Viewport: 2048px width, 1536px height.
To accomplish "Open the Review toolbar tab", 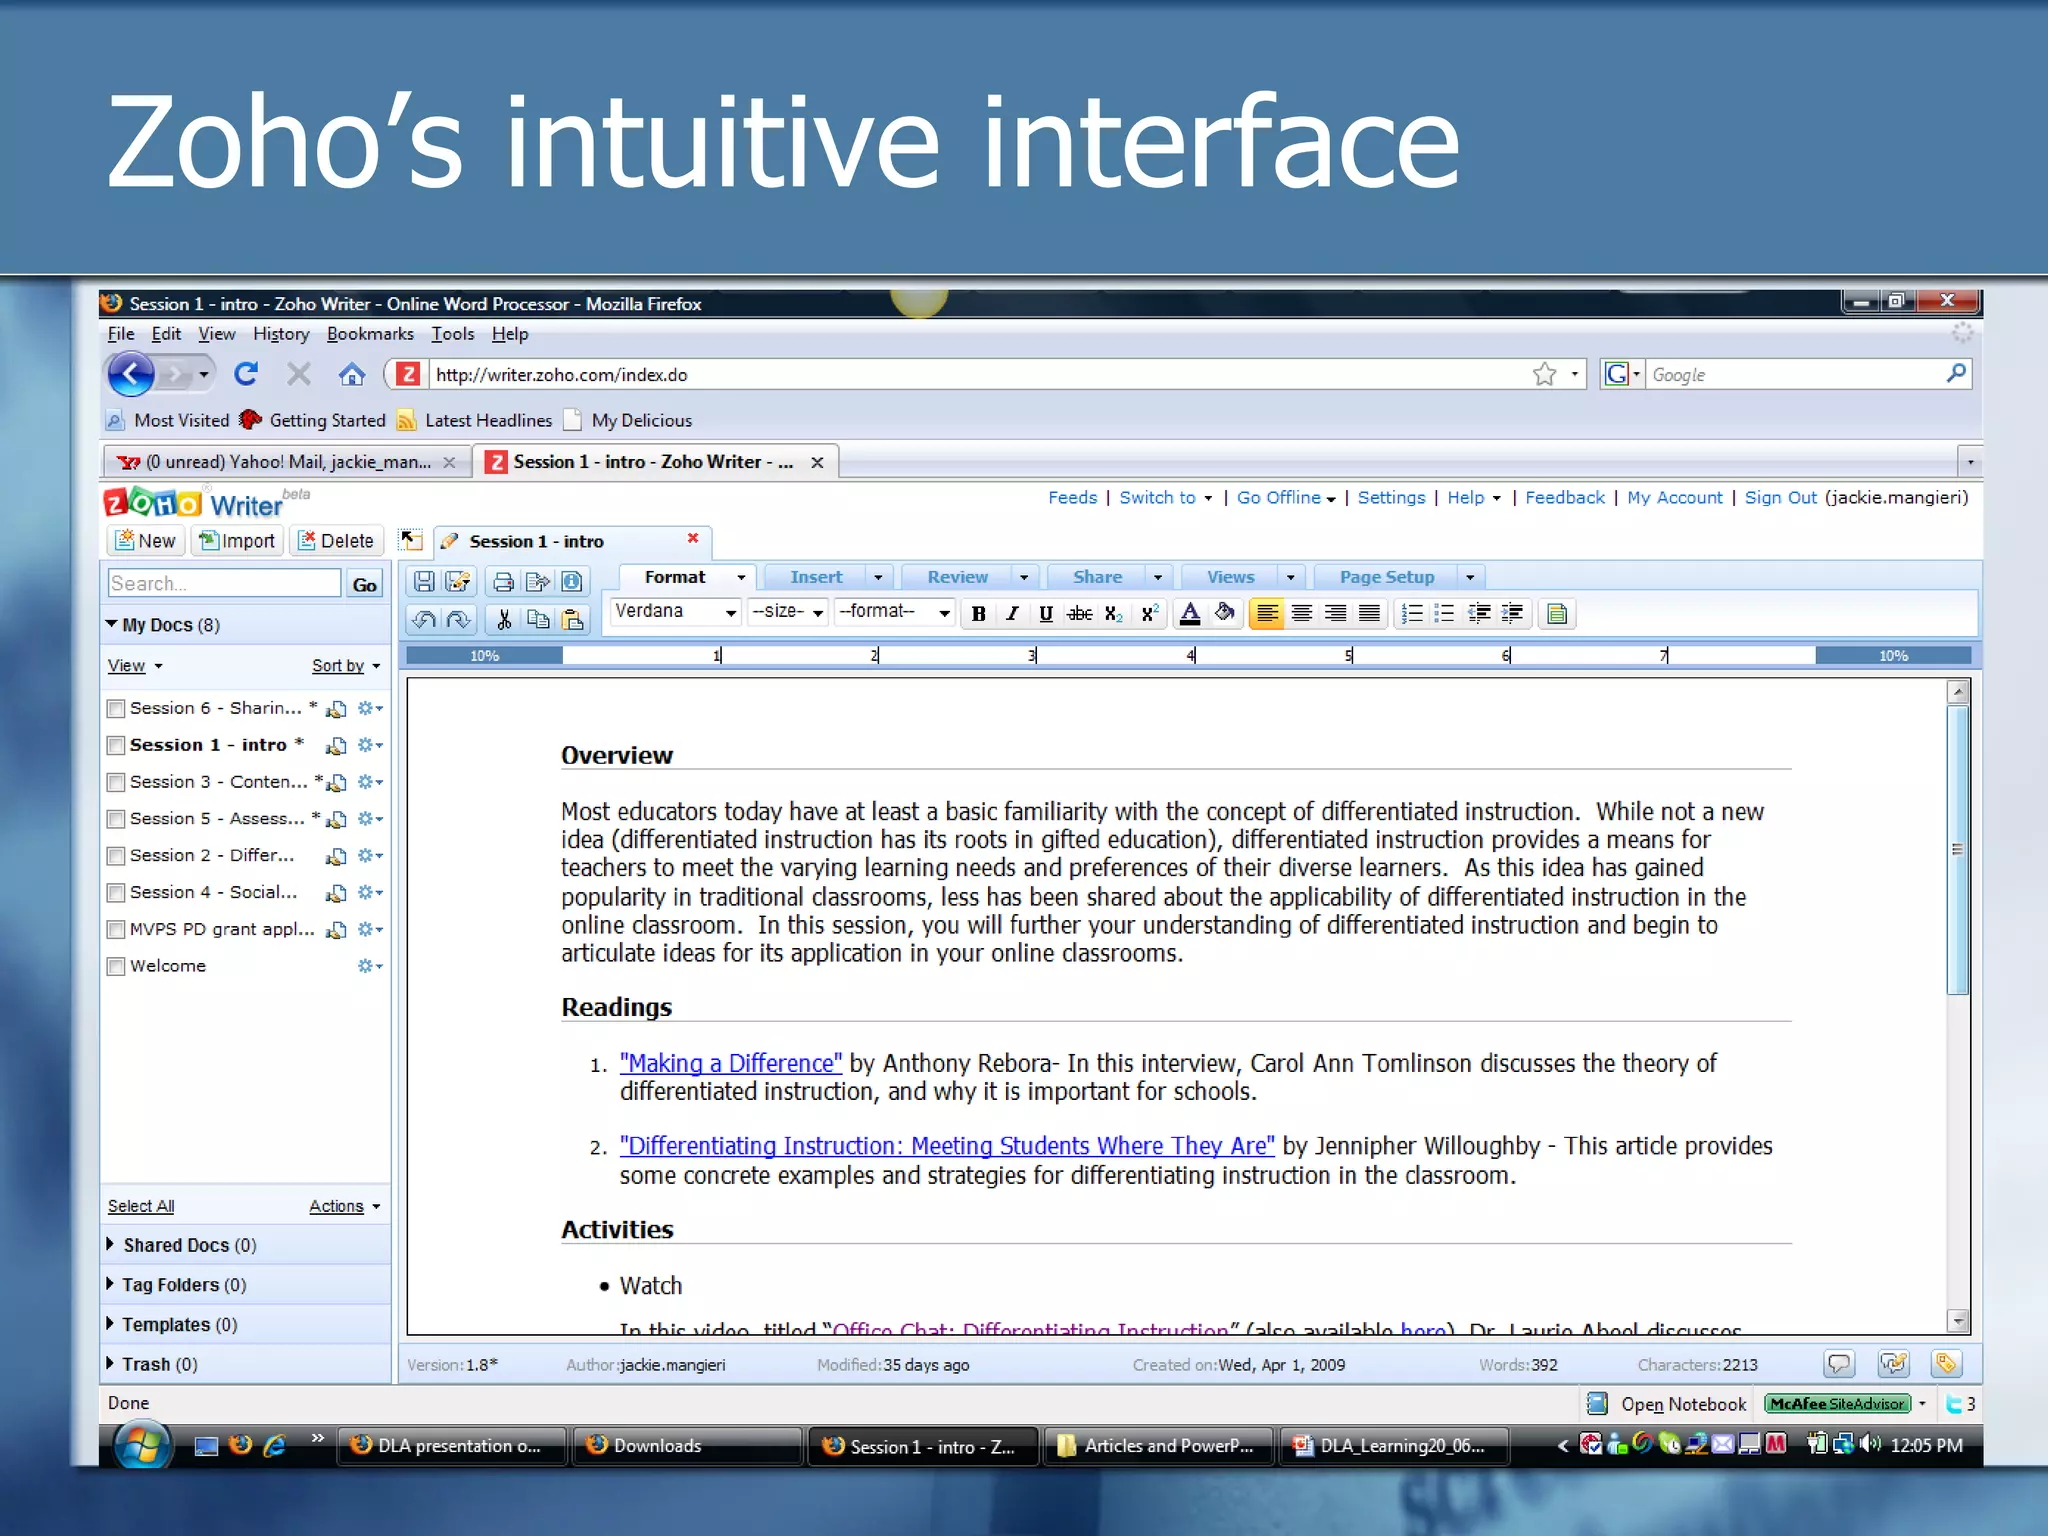I will (x=957, y=577).
